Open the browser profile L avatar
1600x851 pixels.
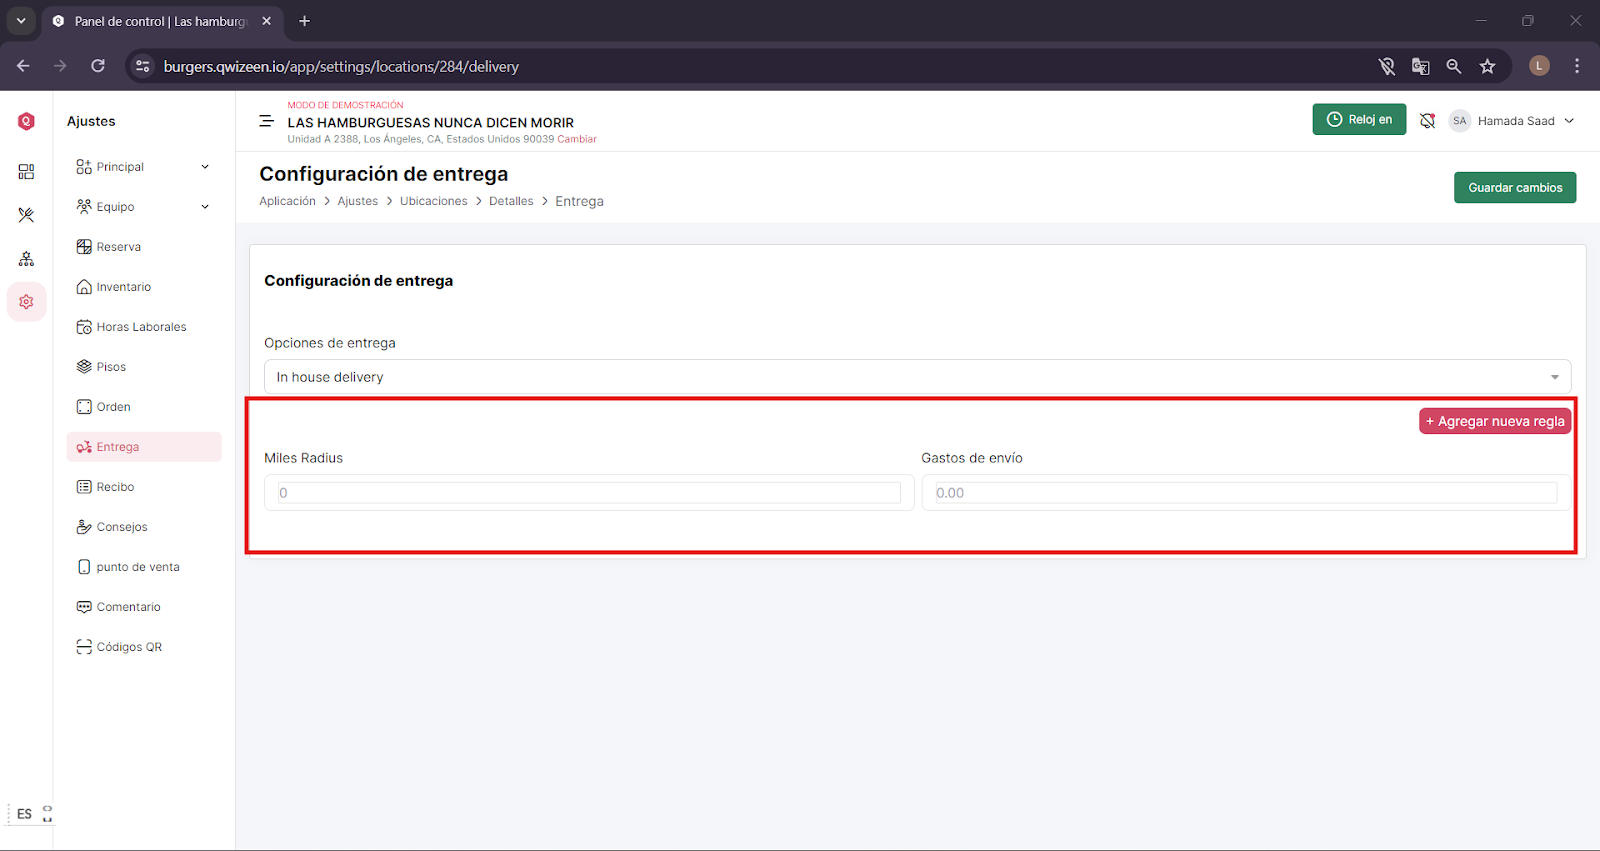click(1539, 66)
